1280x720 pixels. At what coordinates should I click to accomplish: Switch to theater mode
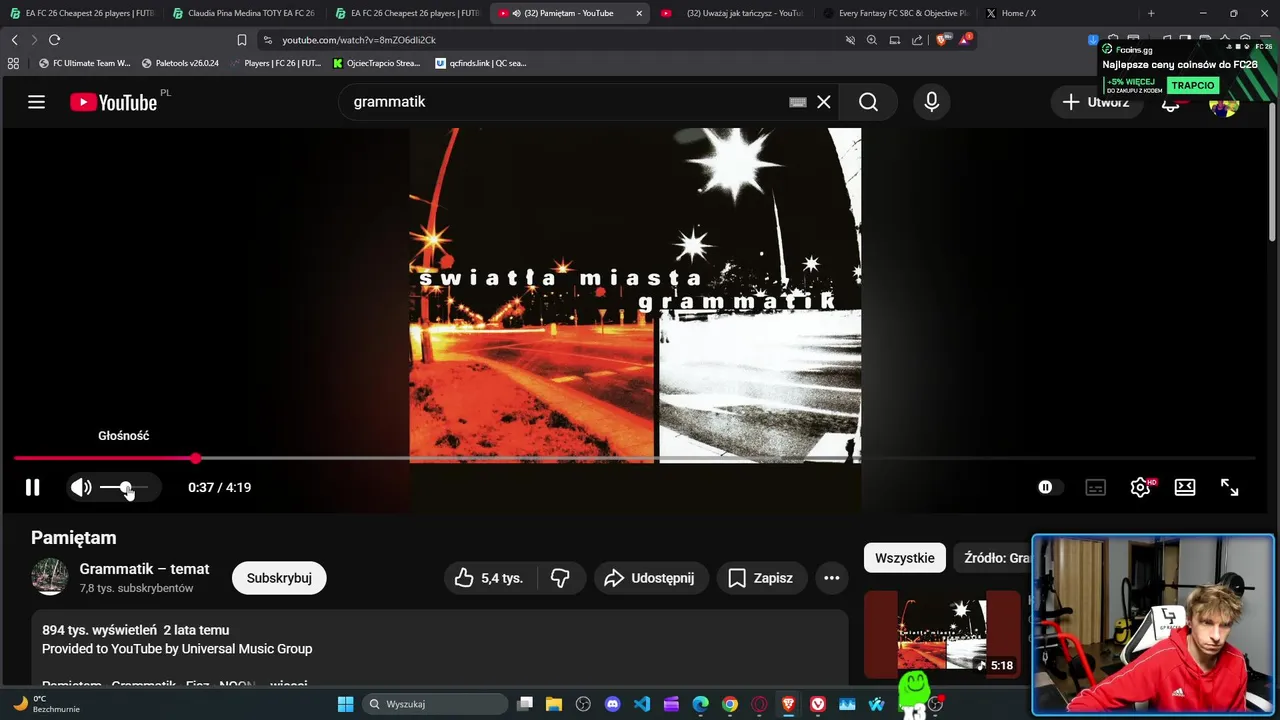point(1185,487)
